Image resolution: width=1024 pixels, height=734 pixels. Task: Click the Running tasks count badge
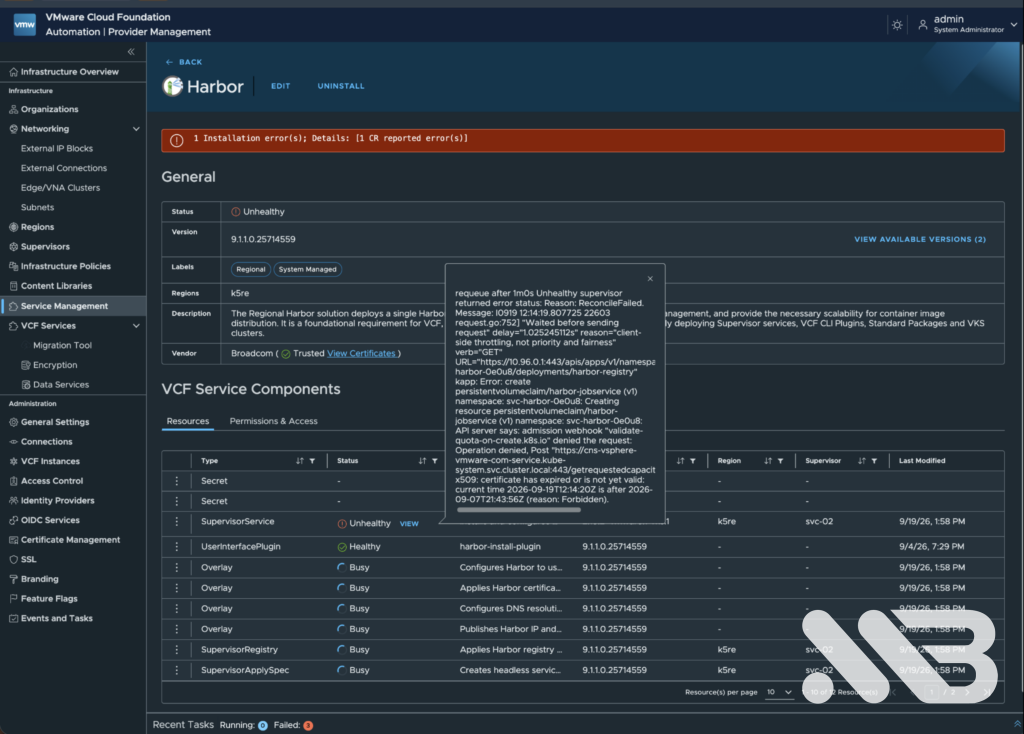click(263, 726)
